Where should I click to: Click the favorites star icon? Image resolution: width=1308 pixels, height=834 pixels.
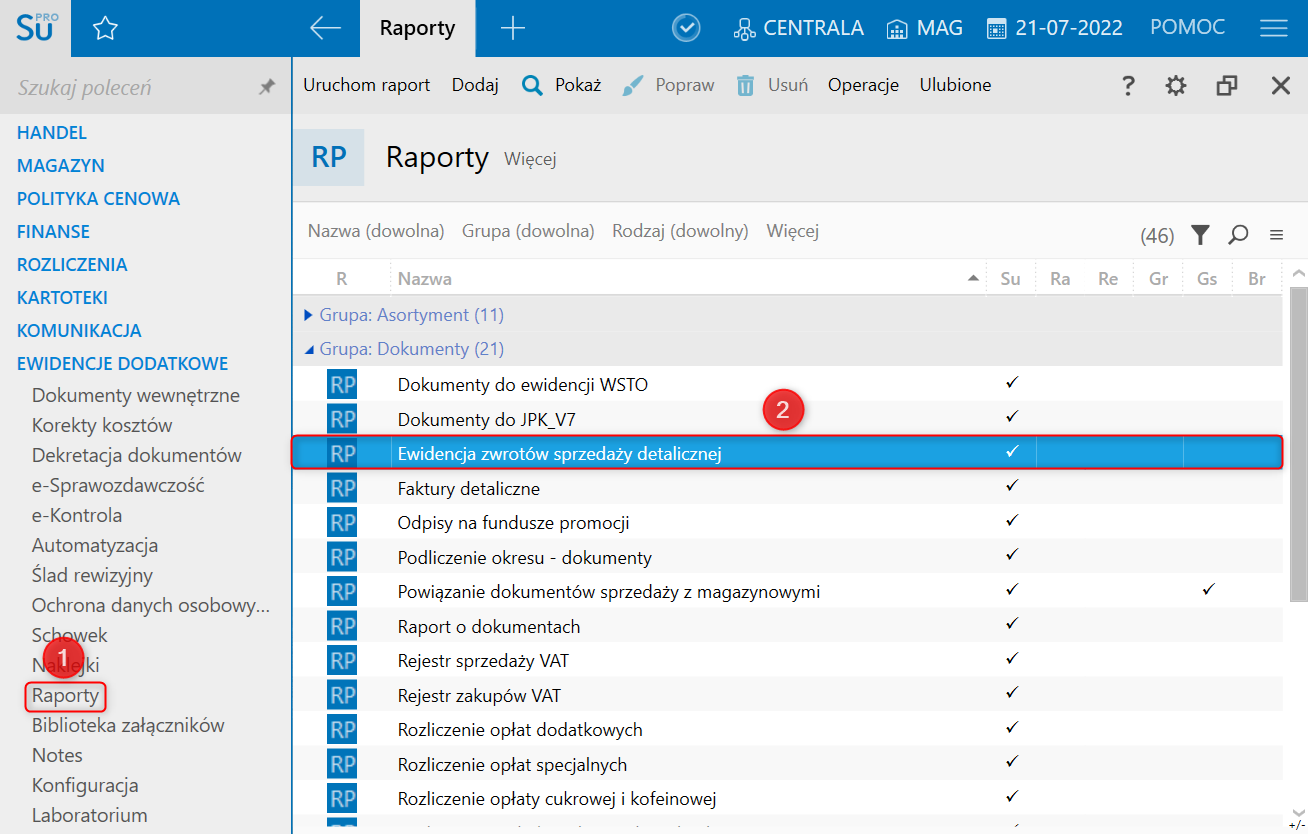click(x=105, y=29)
